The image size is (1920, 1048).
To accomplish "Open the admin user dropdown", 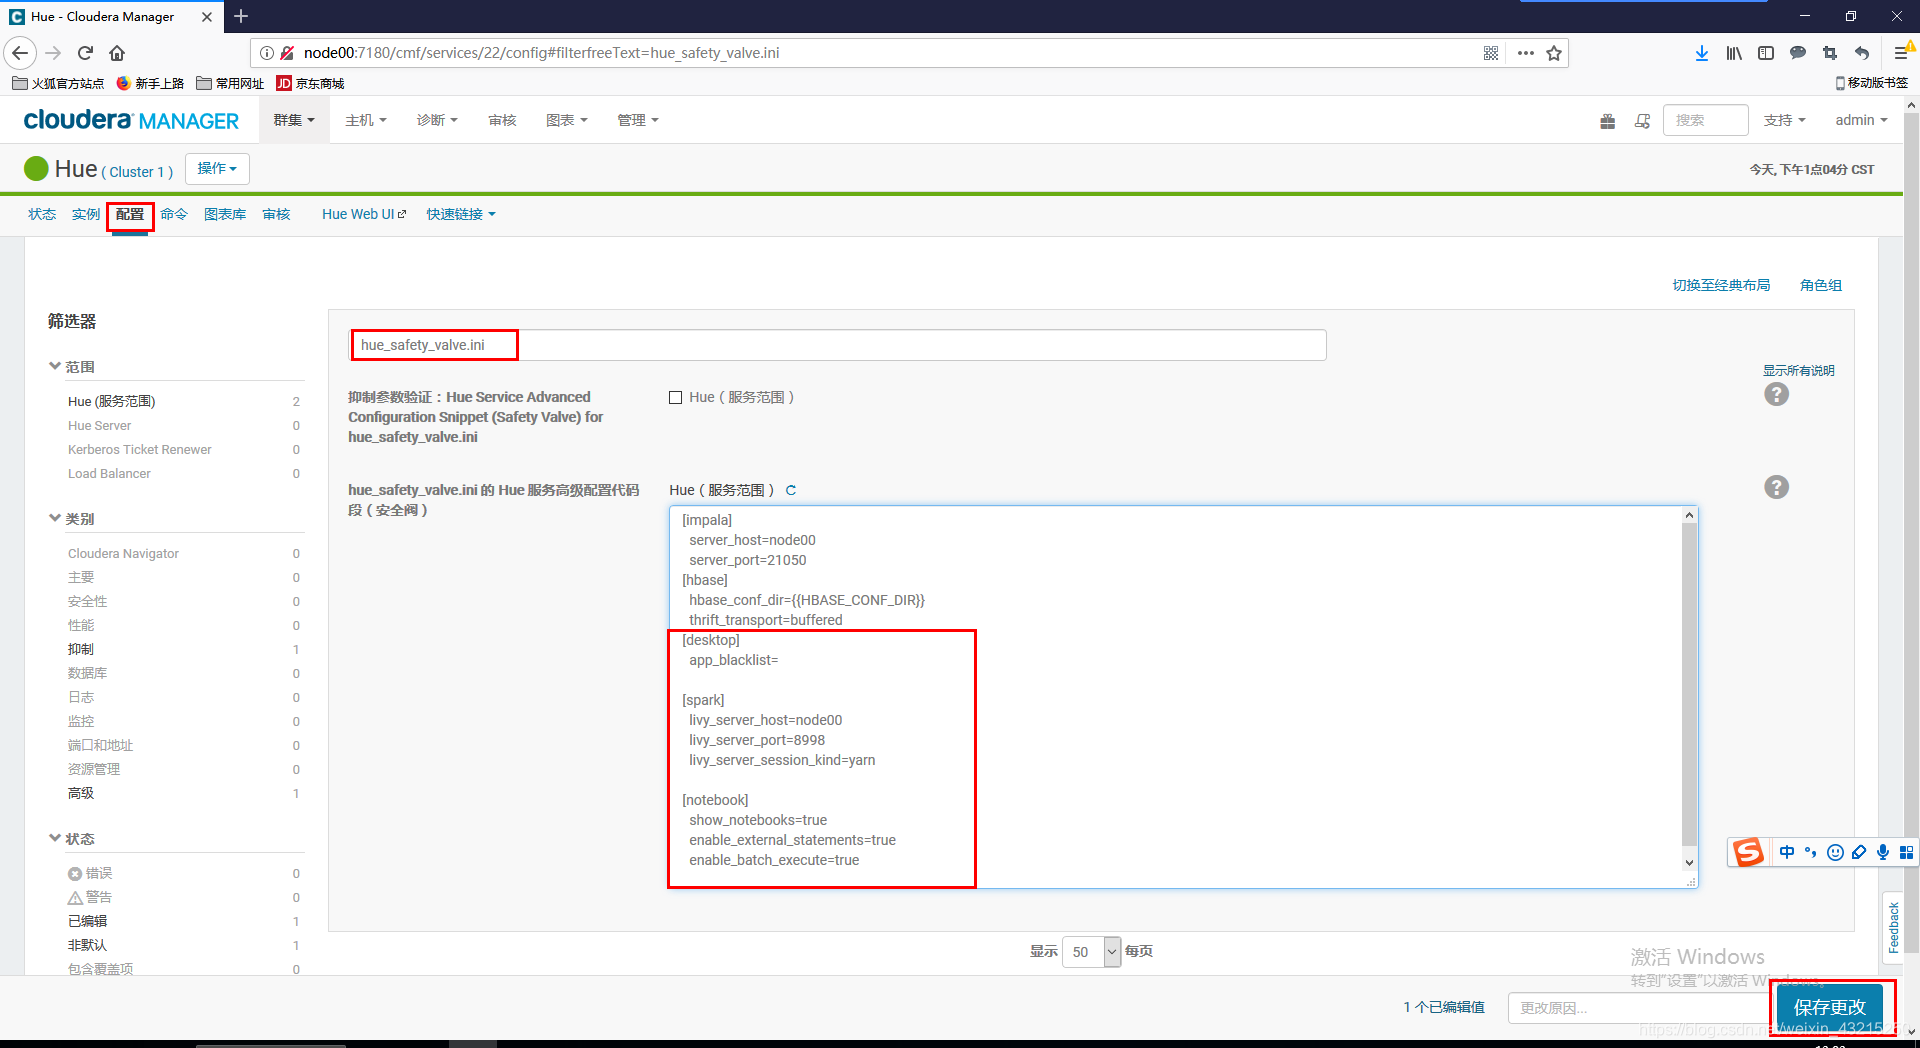I will pyautogui.click(x=1861, y=120).
